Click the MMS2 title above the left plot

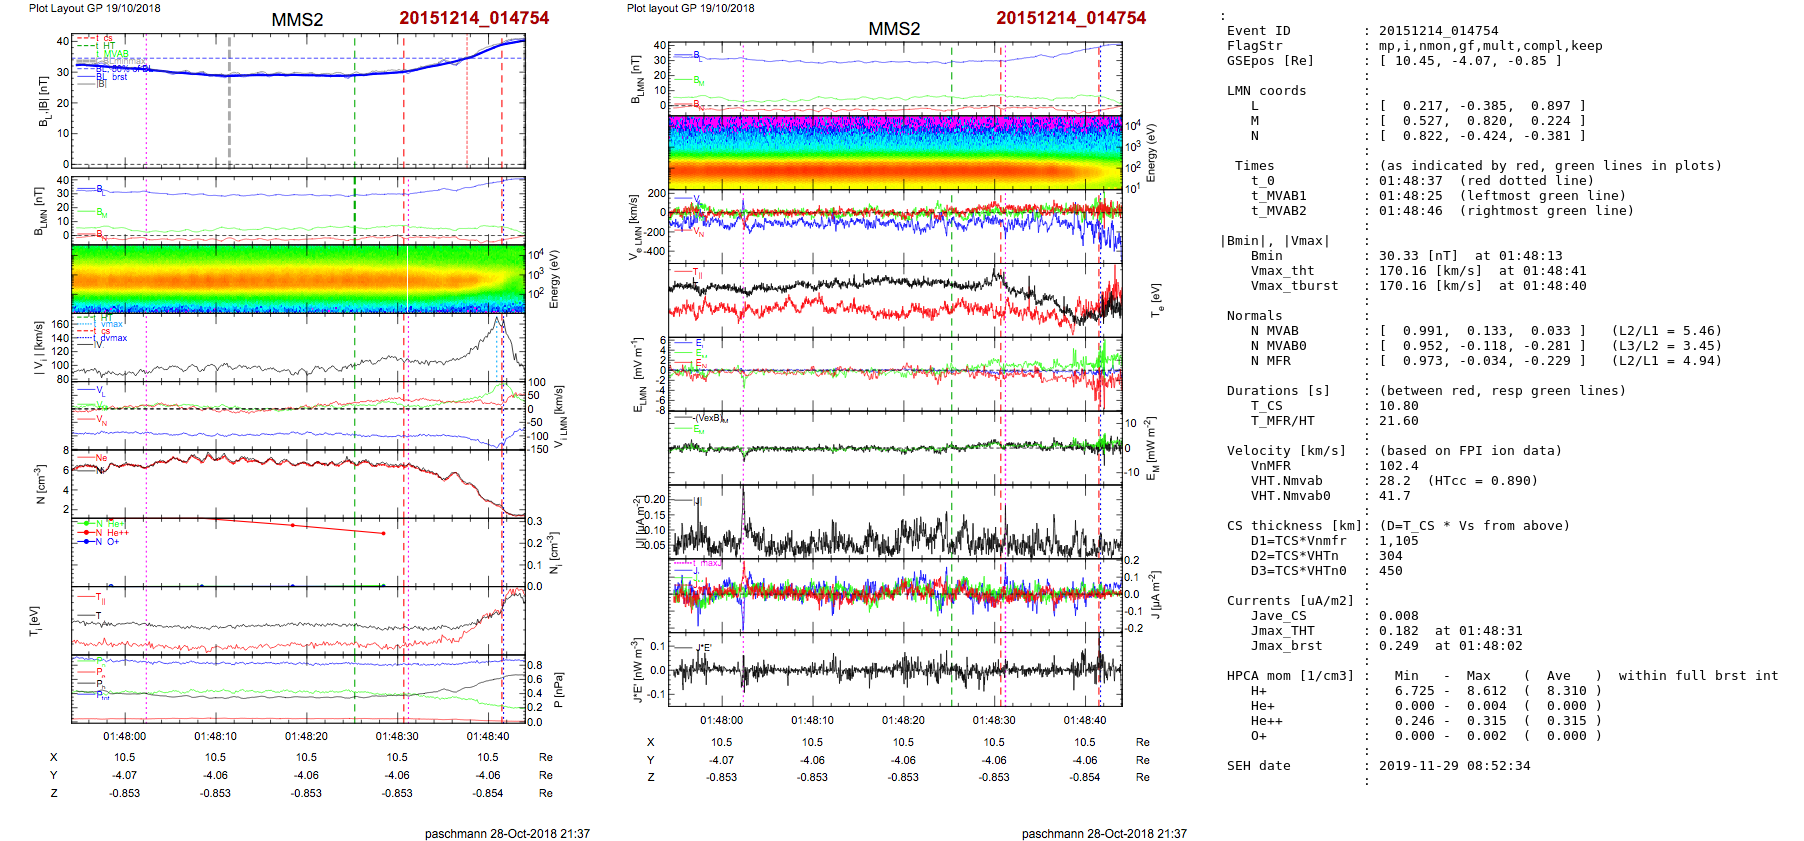tap(297, 20)
